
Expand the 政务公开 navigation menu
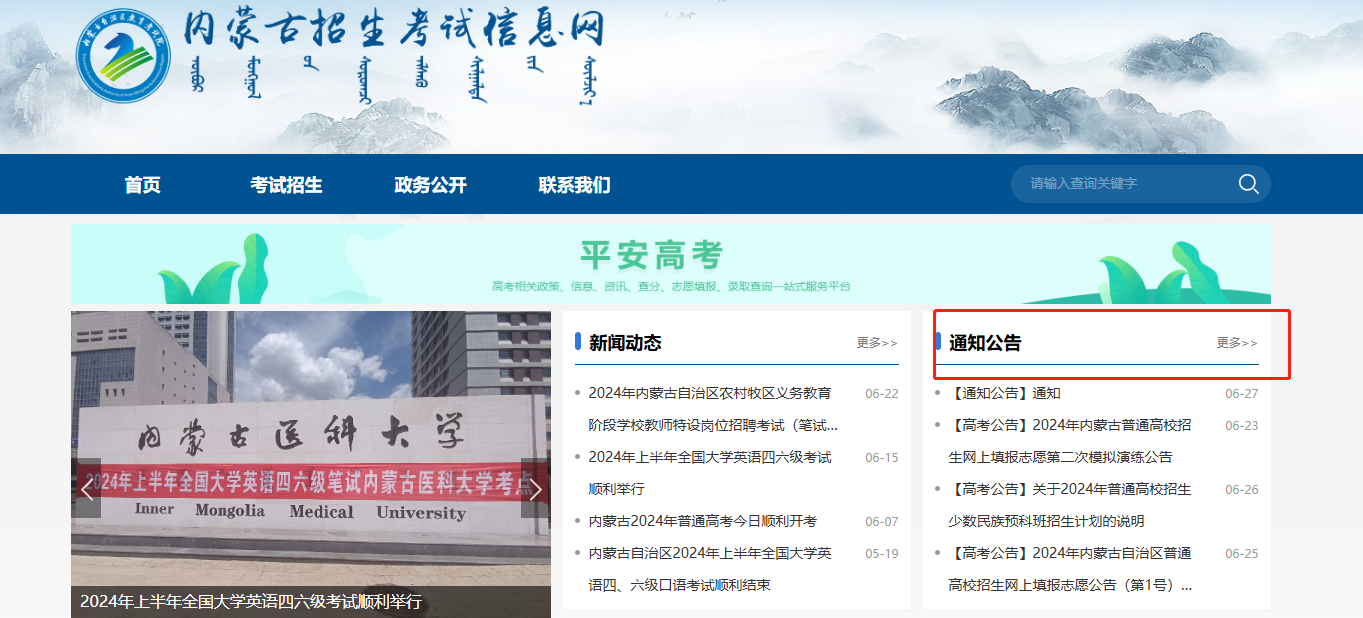coord(430,185)
